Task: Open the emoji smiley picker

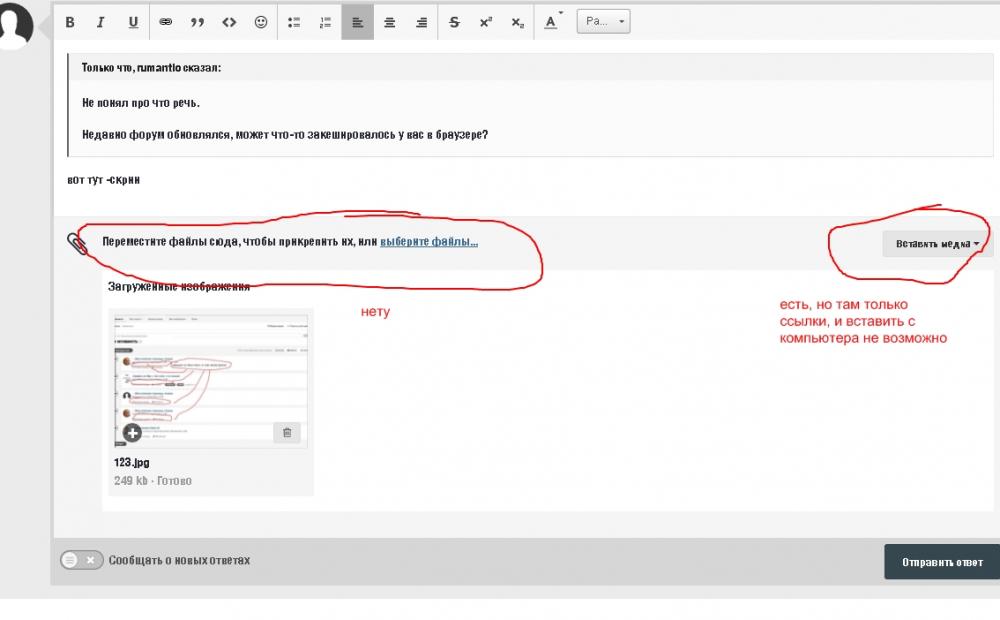Action: coord(261,22)
